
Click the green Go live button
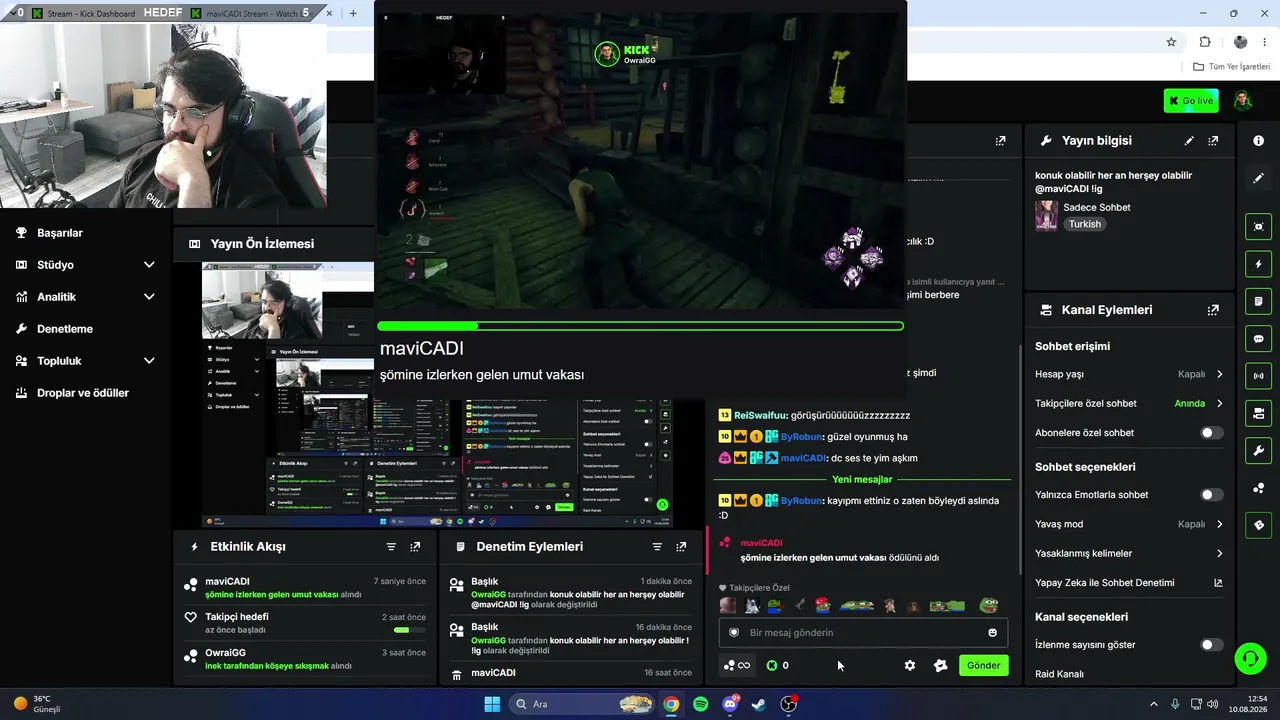1191,100
